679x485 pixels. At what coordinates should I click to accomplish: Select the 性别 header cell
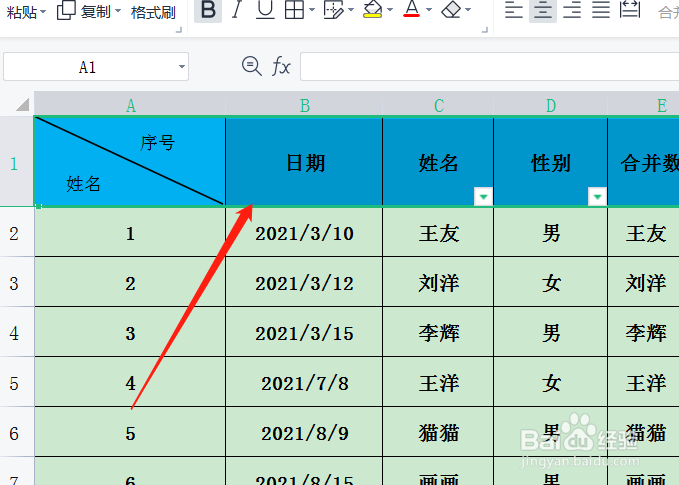click(x=550, y=162)
